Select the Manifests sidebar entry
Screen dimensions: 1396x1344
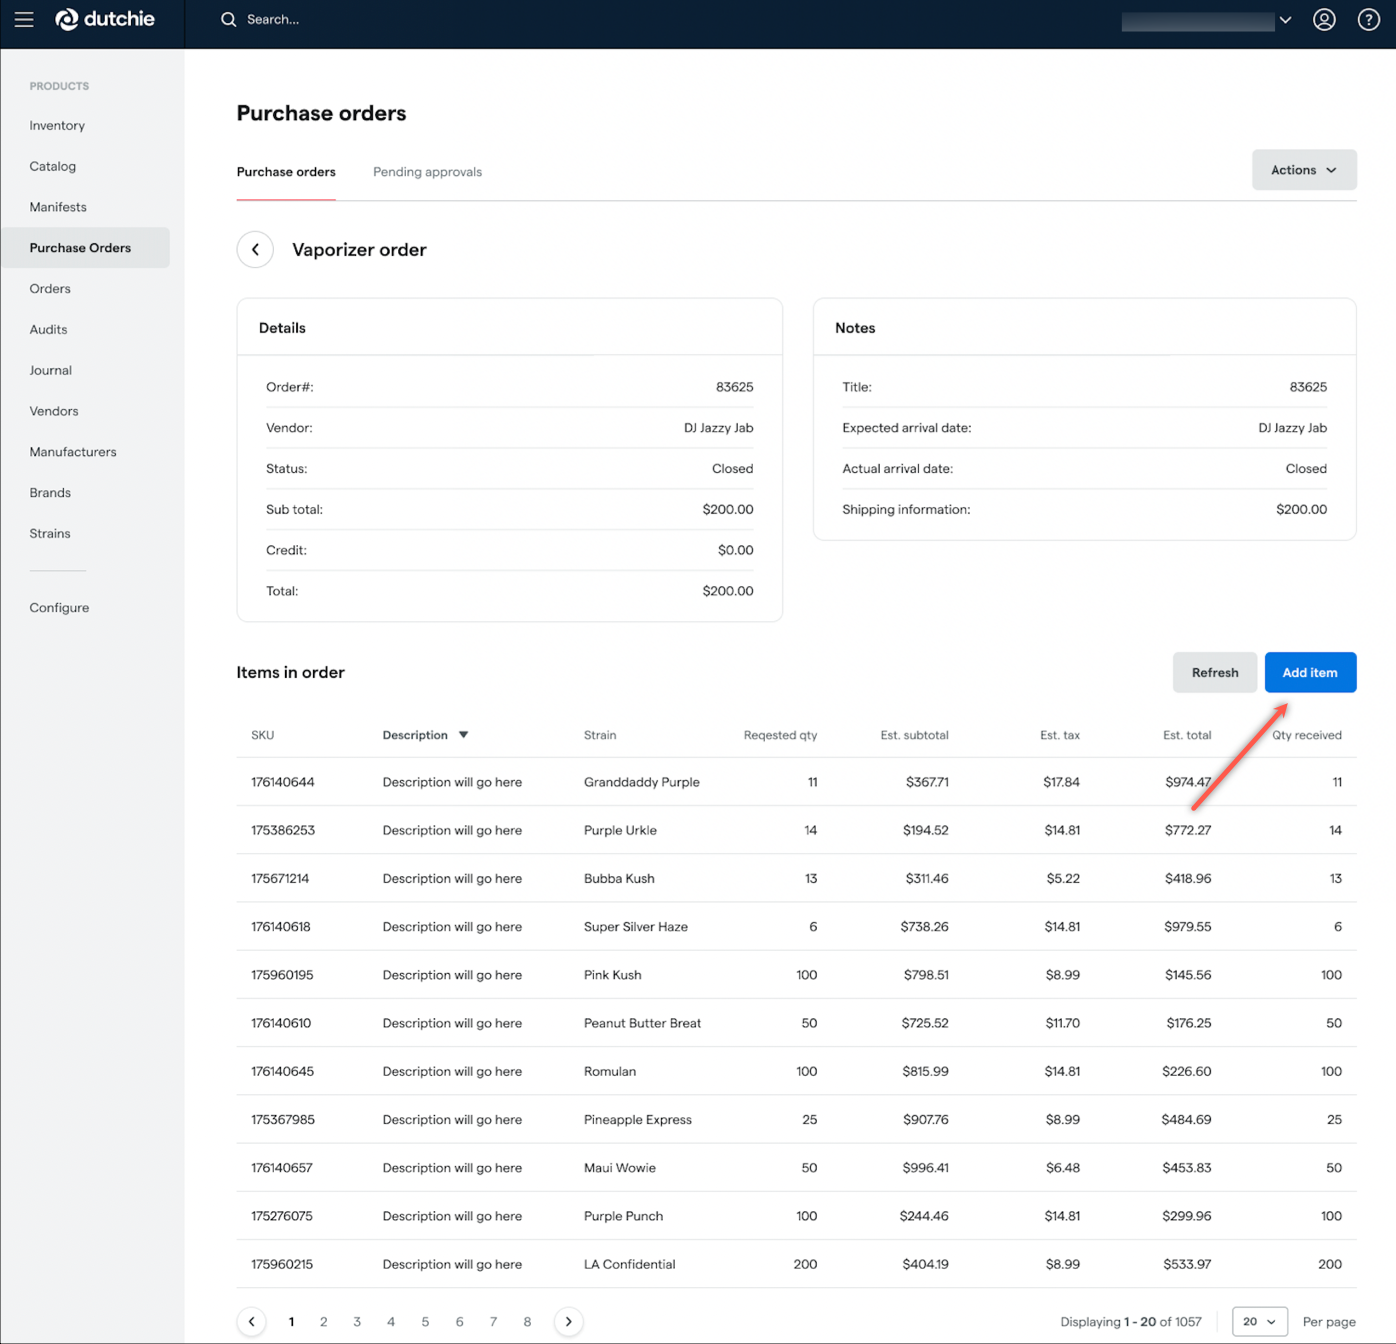click(57, 207)
